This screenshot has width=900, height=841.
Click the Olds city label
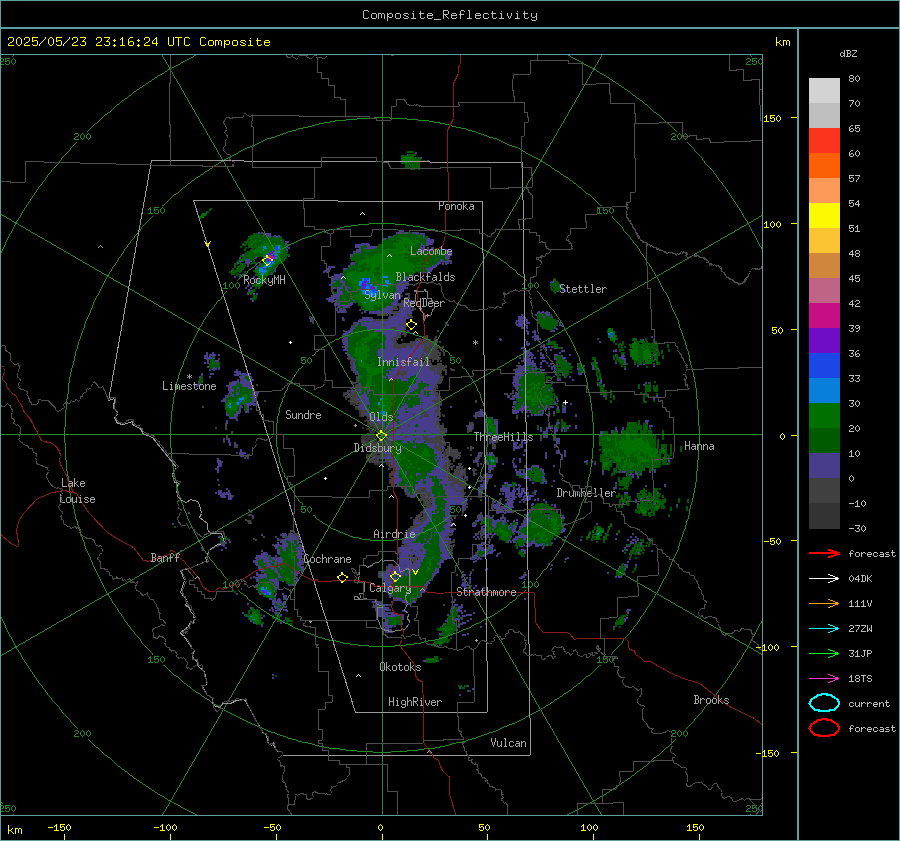(381, 417)
